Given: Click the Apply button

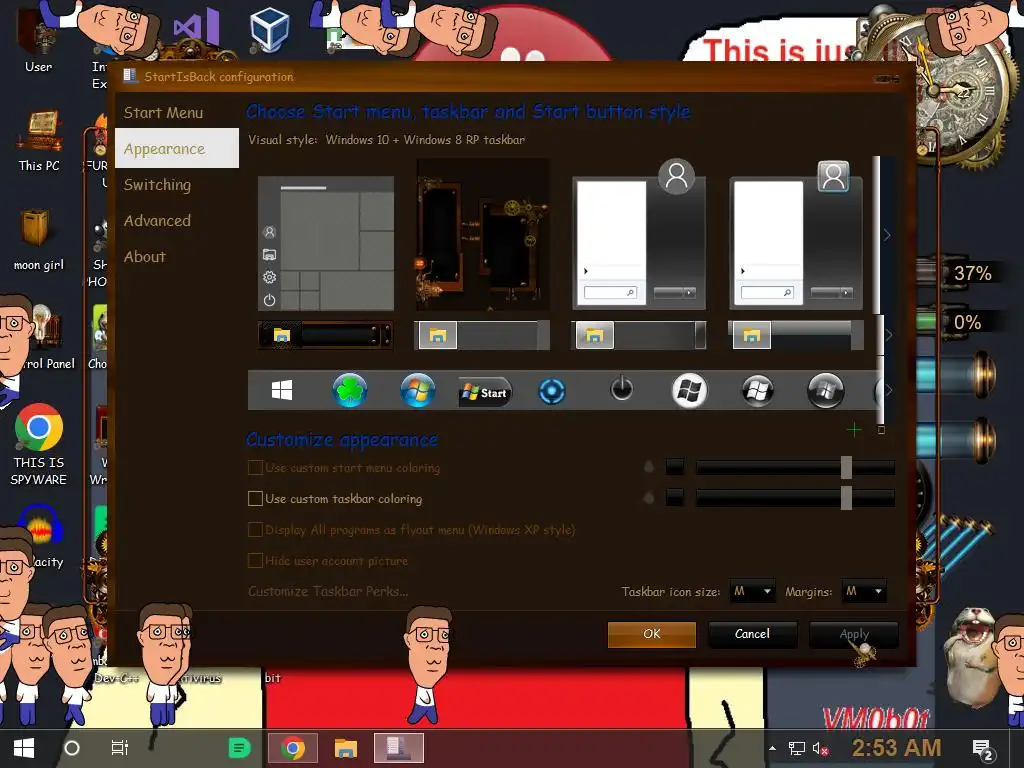Looking at the screenshot, I should 854,634.
